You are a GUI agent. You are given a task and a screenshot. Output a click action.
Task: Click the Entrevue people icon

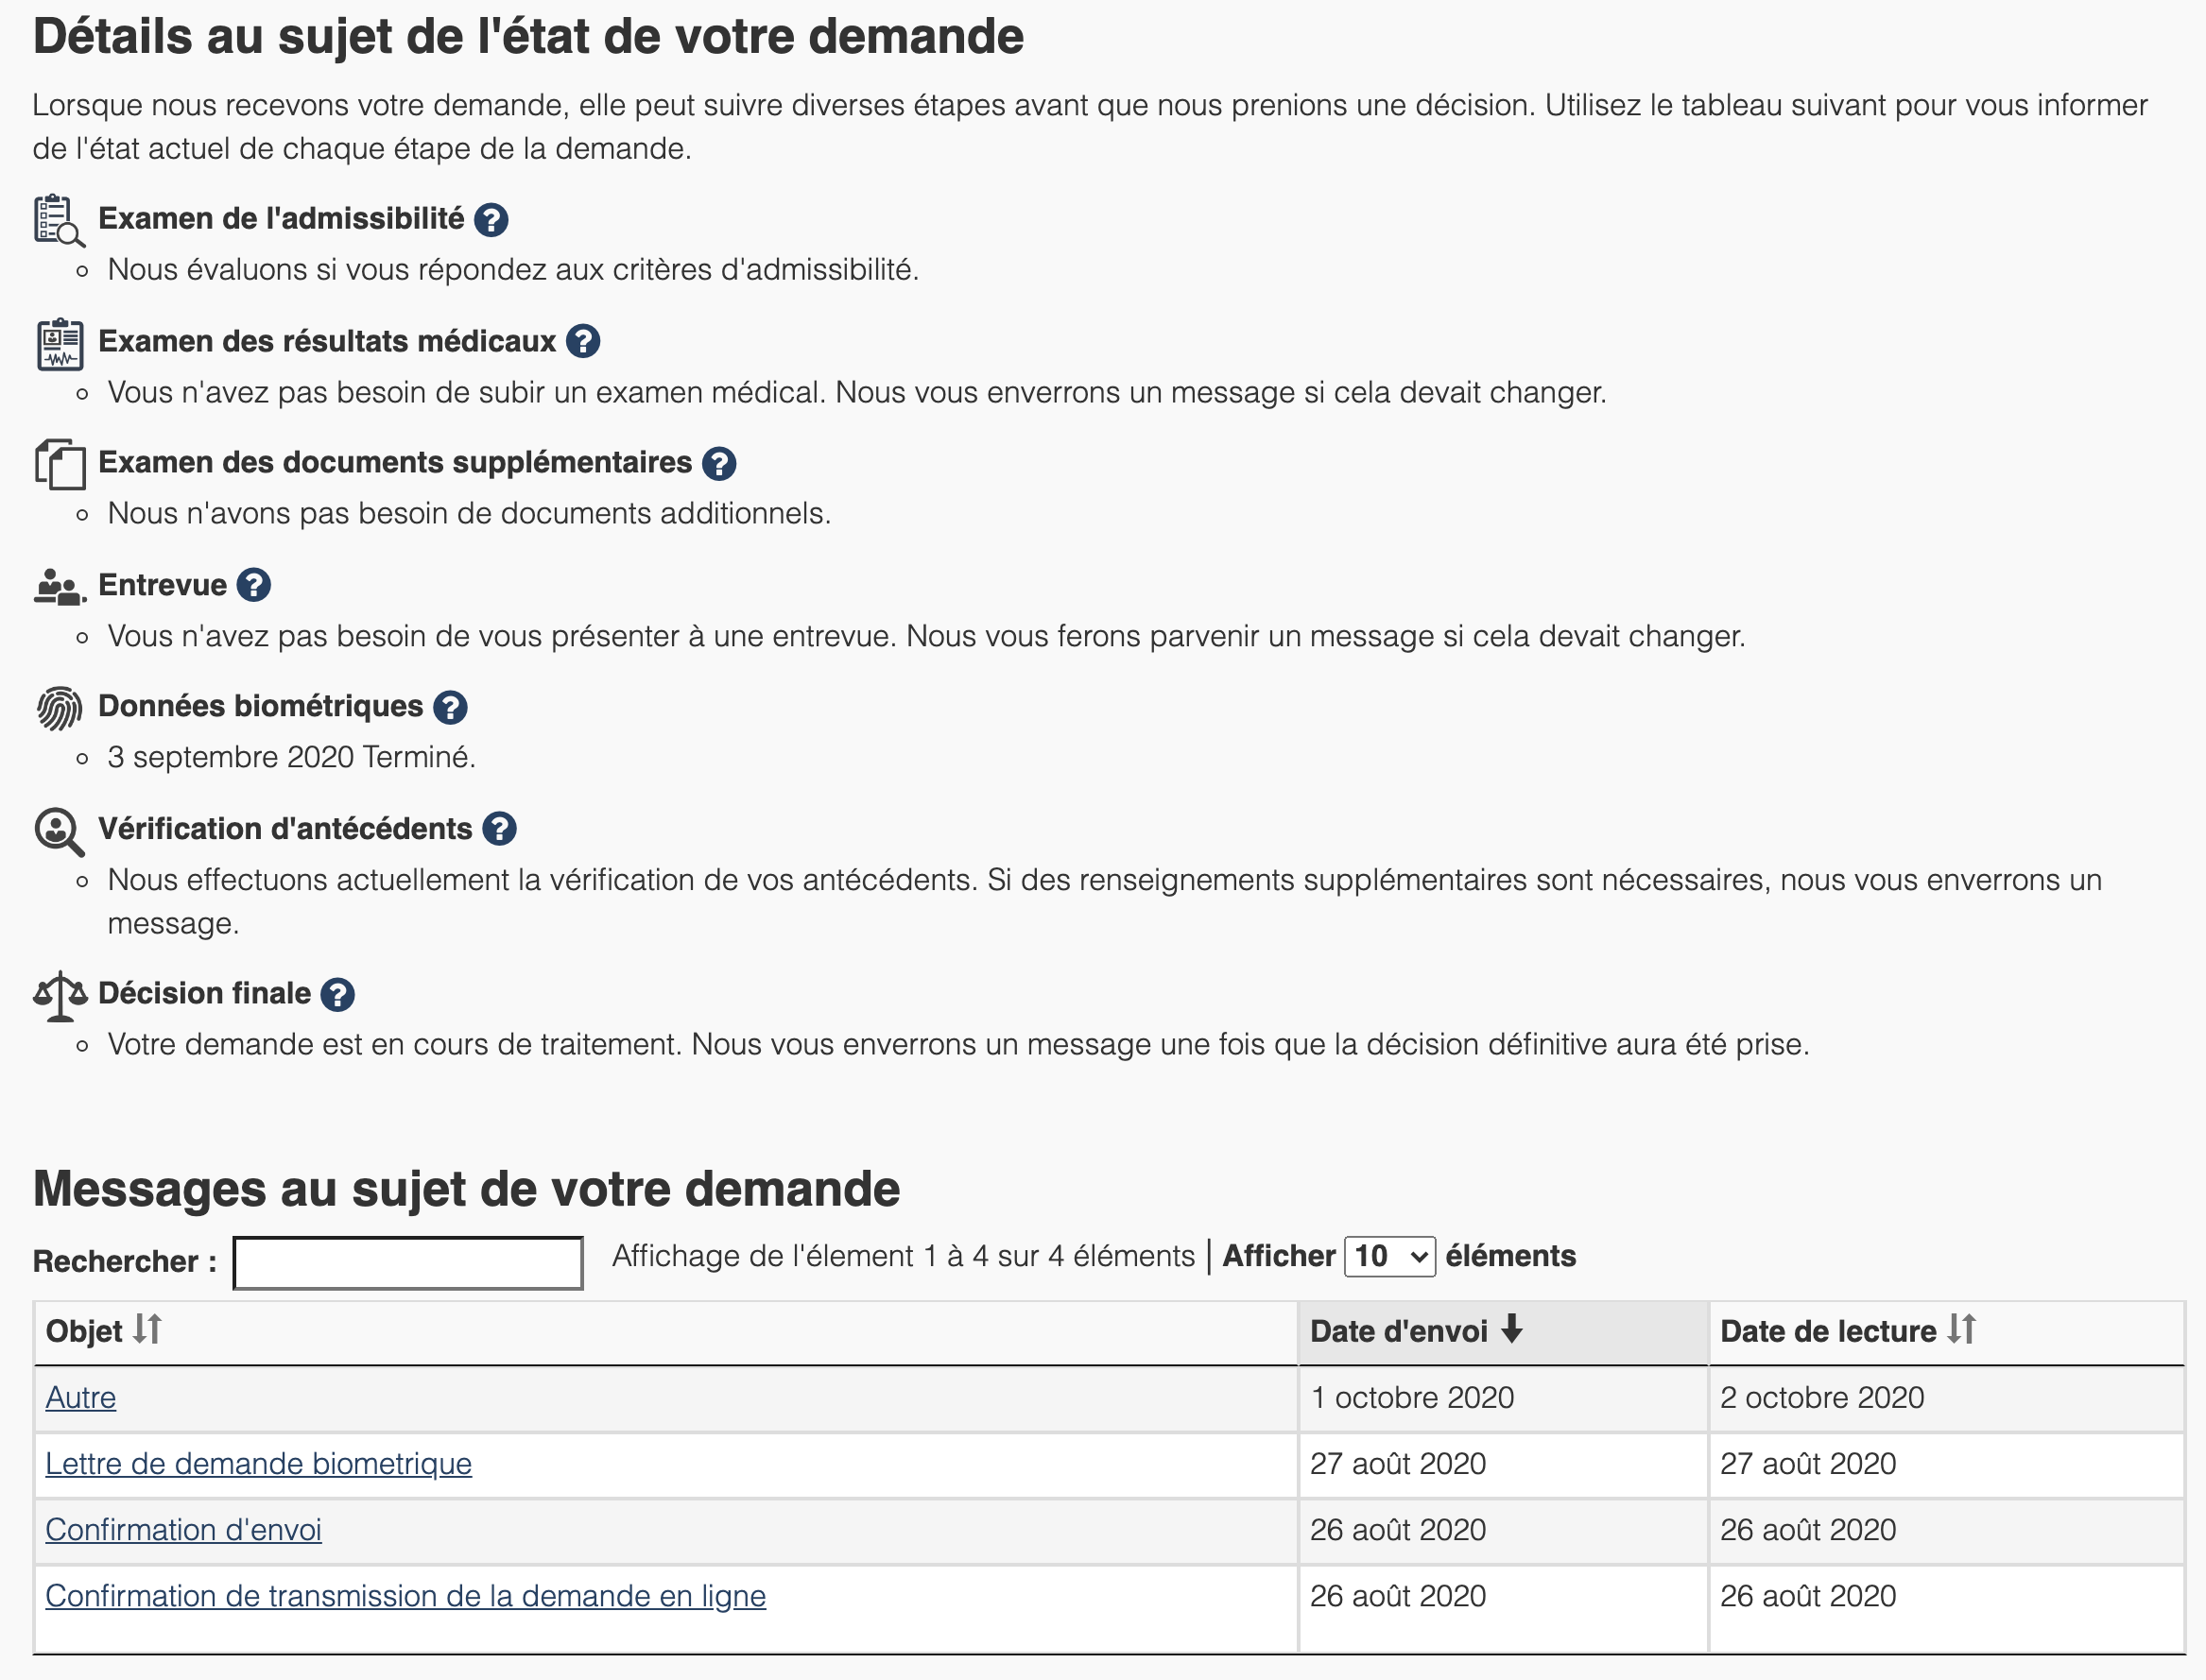coord(59,587)
